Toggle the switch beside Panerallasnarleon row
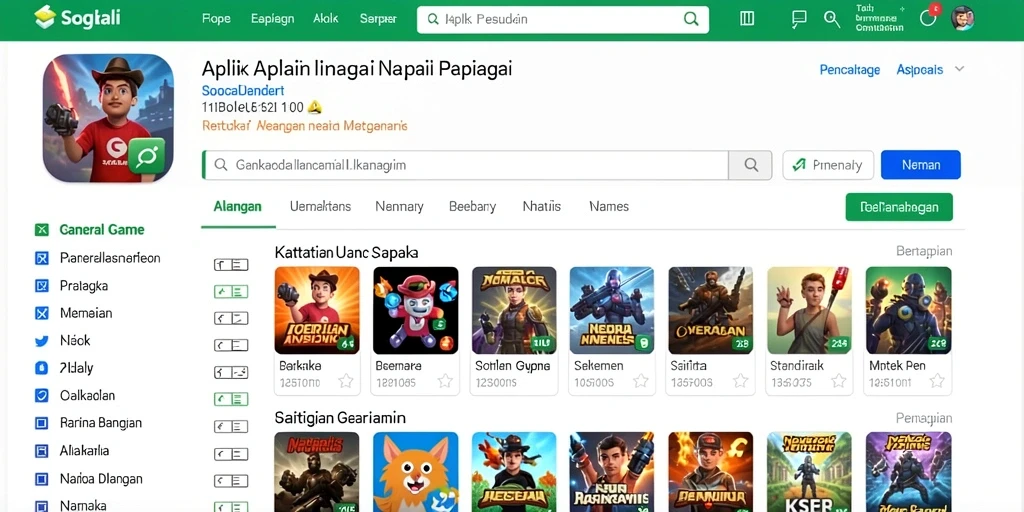Screen dimensions: 1024x512 [x=231, y=264]
